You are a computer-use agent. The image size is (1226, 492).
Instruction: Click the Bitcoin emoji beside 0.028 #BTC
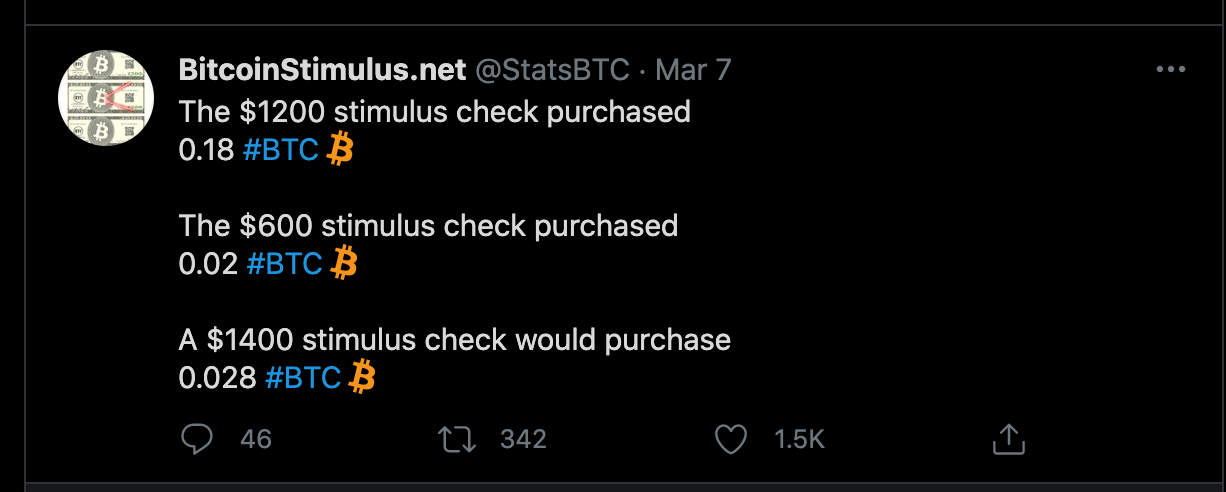point(363,378)
